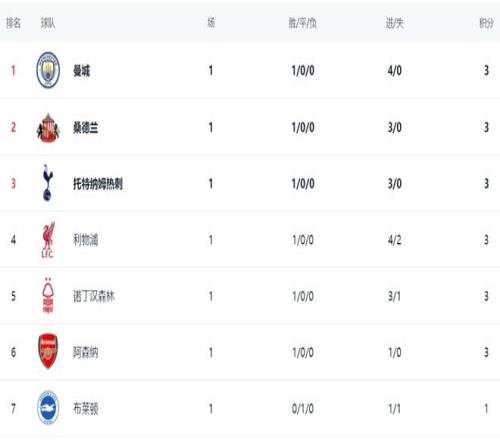Screen dimensions: 500x440
Task: Click the Liverpool LFC crest
Action: 48,240
